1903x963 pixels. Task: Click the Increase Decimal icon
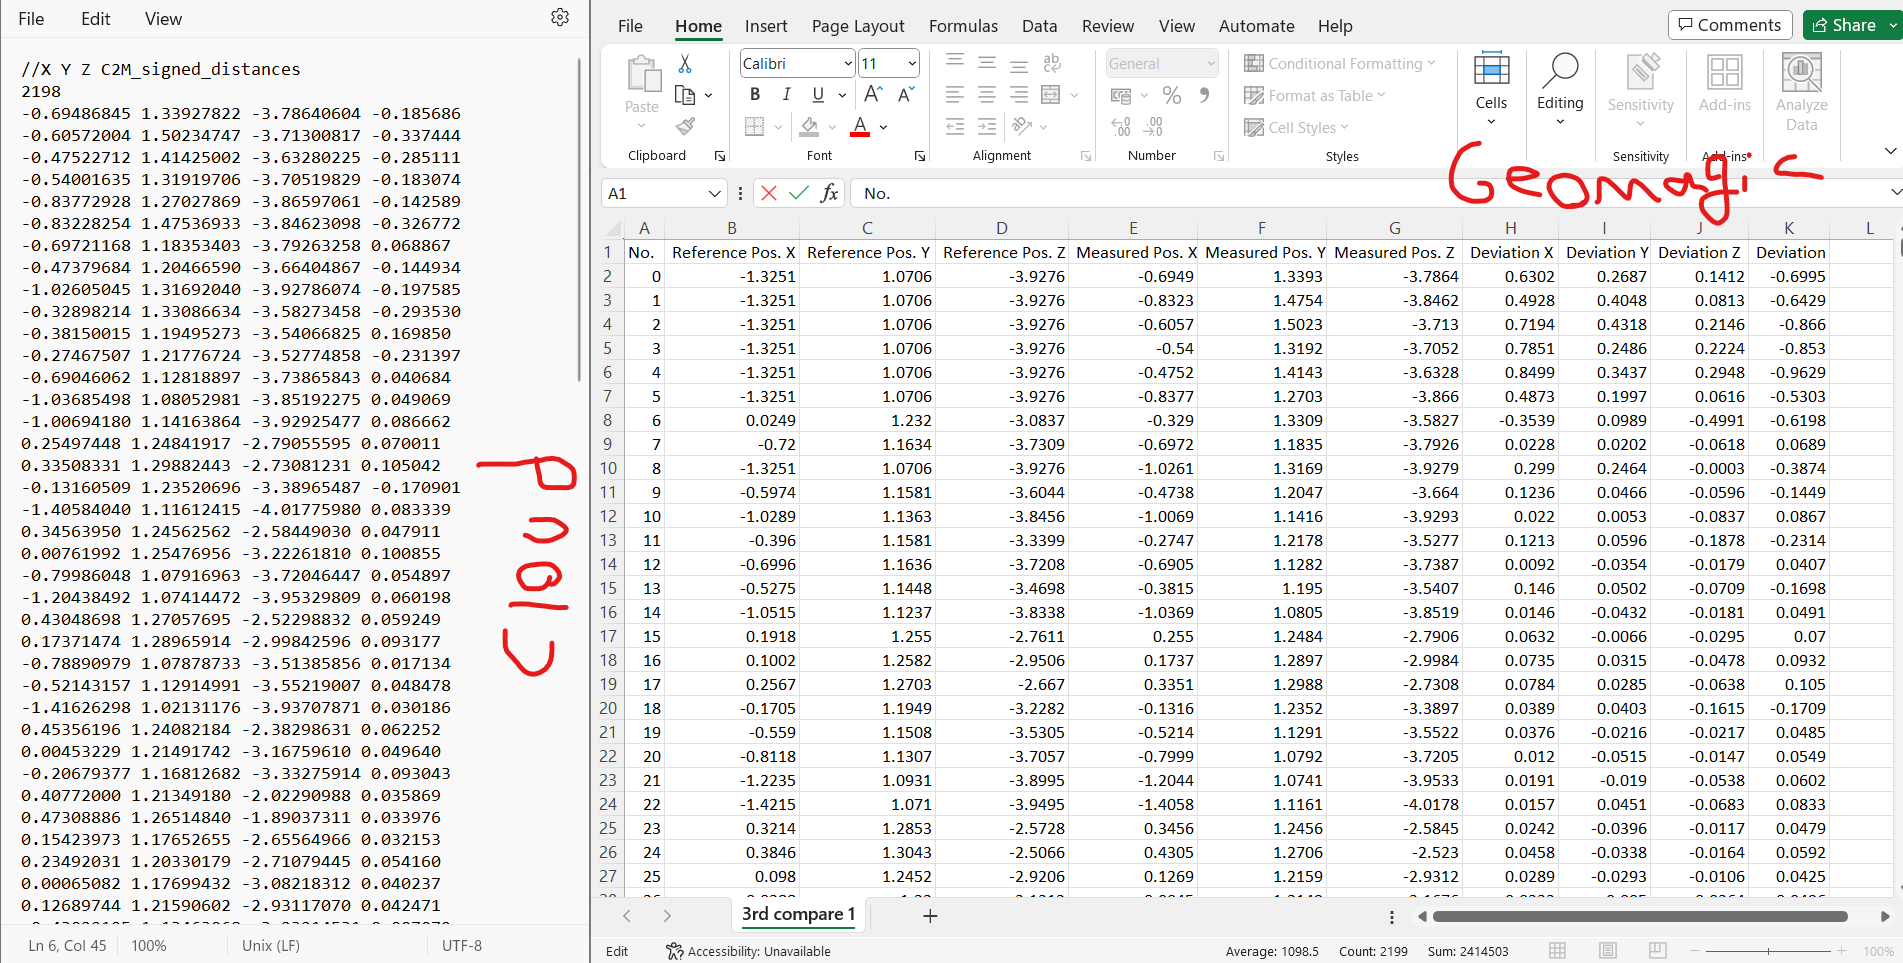click(x=1120, y=127)
